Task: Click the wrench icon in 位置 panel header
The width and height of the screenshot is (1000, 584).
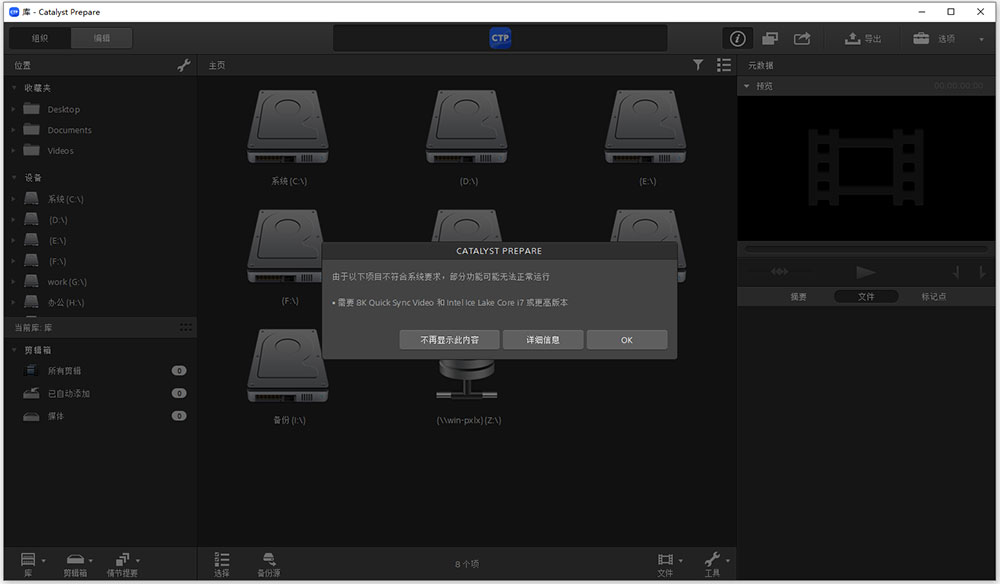Action: 184,65
